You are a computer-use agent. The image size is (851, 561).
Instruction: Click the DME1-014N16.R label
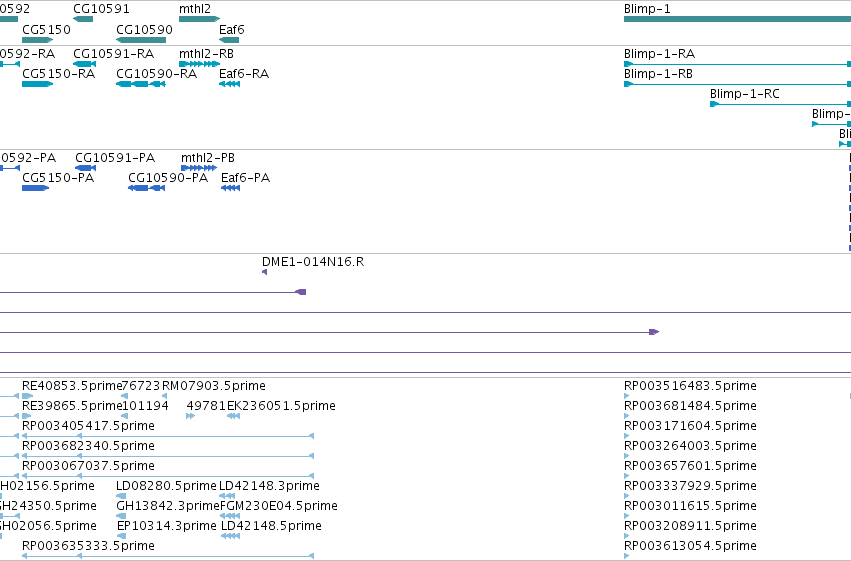313,262
